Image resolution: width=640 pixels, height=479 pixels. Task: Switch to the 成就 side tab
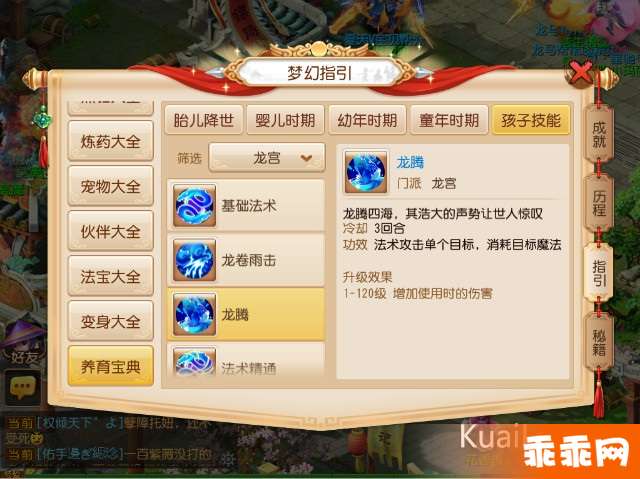[599, 135]
